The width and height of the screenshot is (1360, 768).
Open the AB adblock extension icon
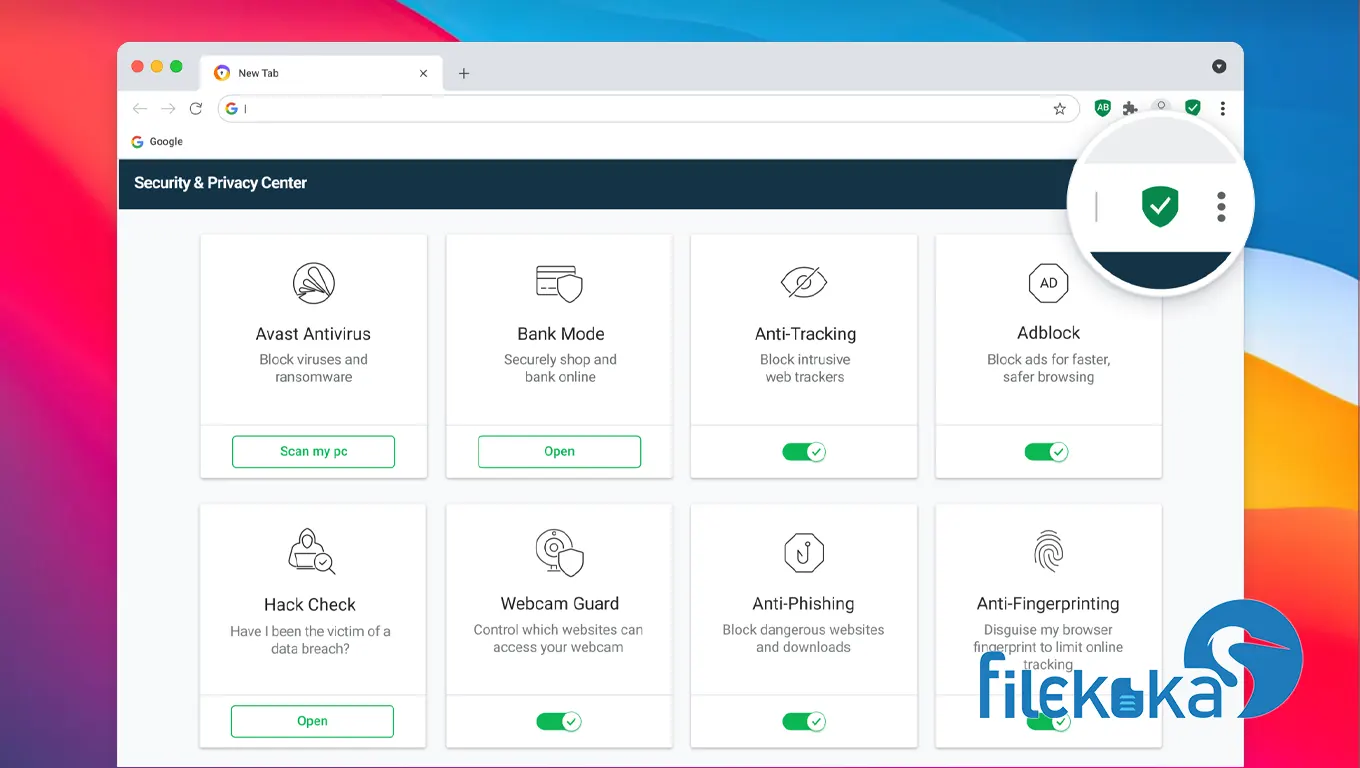coord(1102,108)
